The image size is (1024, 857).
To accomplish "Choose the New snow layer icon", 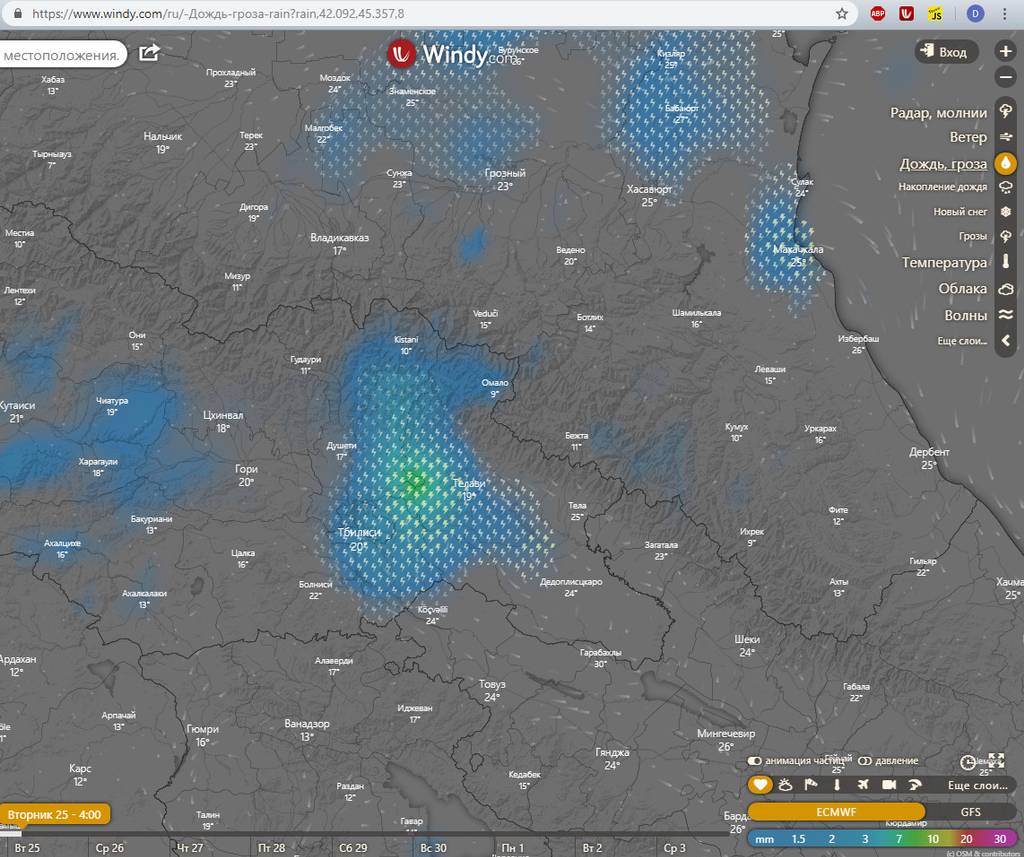I will pos(1006,212).
